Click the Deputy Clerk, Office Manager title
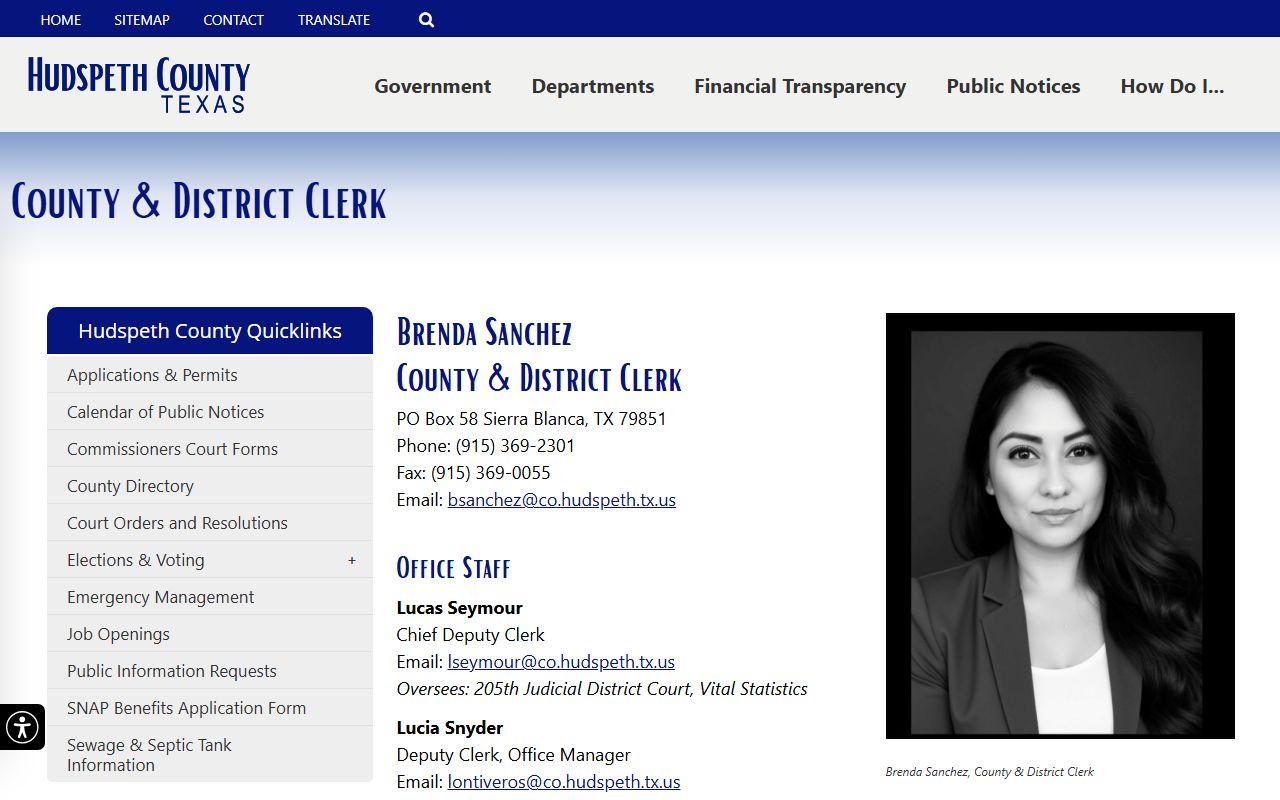This screenshot has height=800, width=1280. (514, 755)
